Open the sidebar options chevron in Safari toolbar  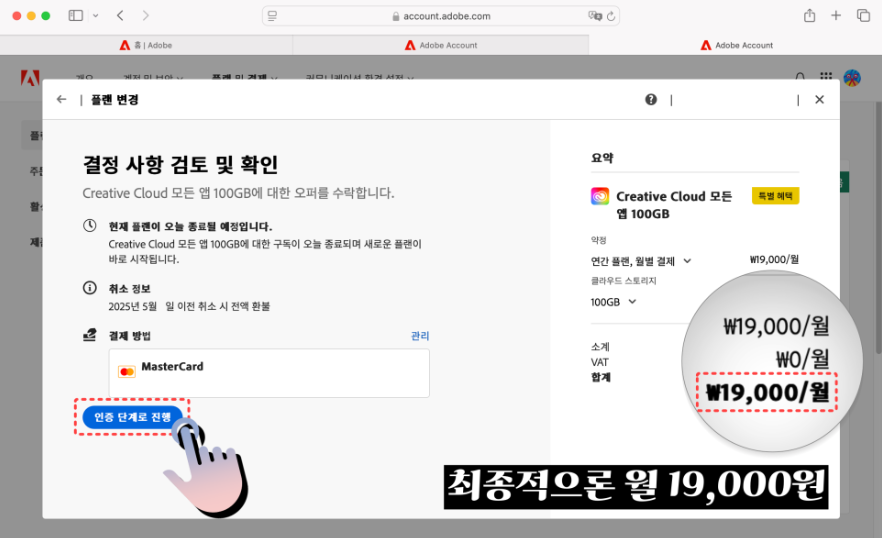tap(96, 16)
